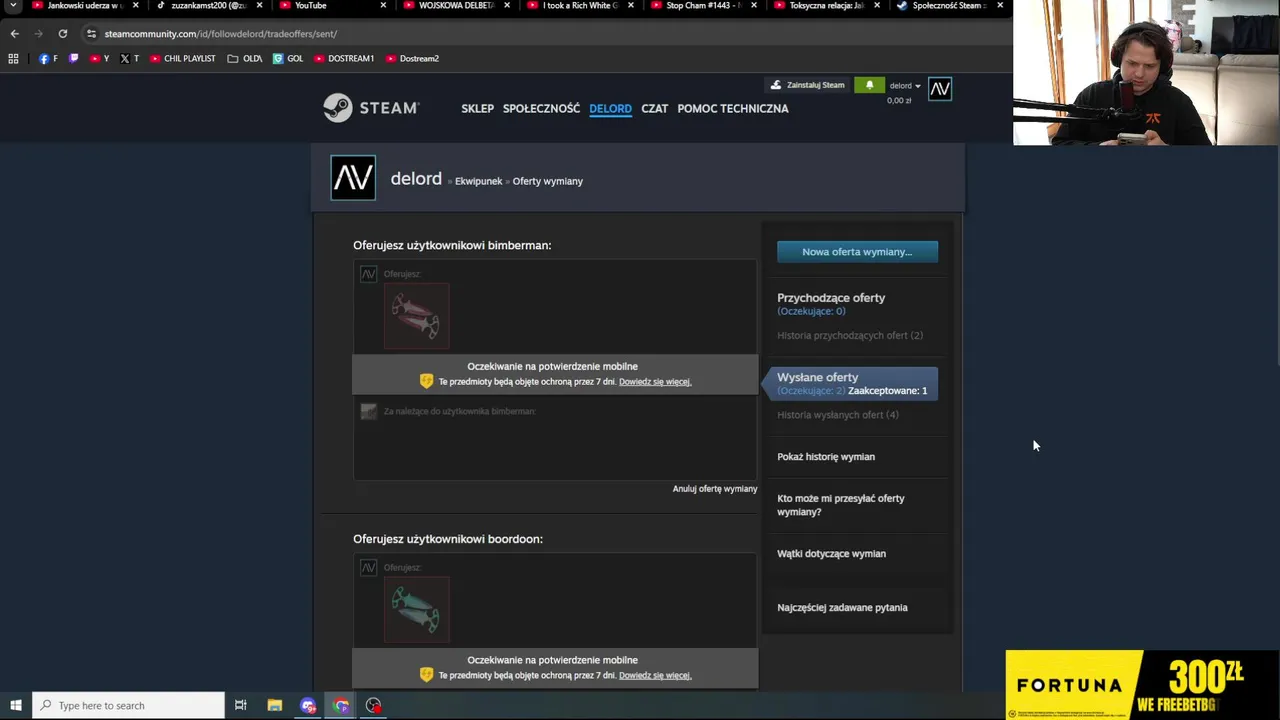This screenshot has height=720, width=1280.
Task: Click delord profile name link
Action: click(x=416, y=179)
